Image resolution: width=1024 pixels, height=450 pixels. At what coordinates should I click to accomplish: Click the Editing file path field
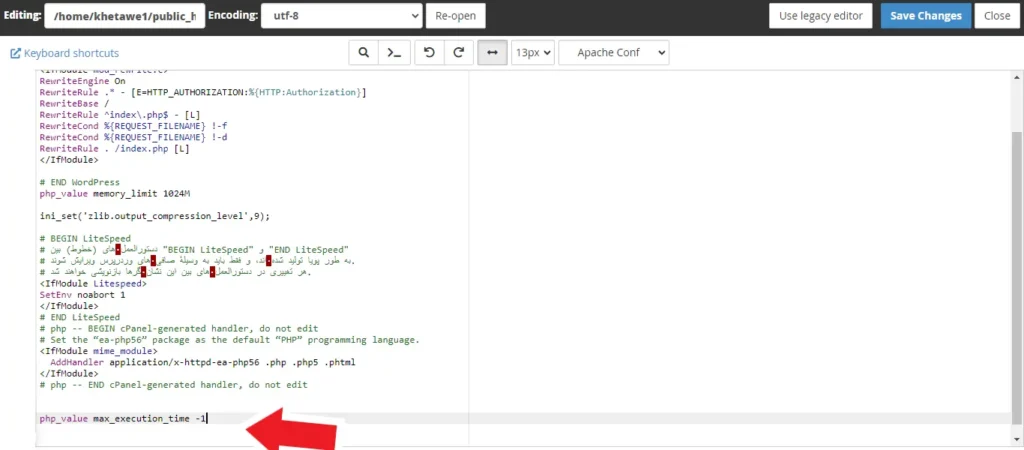click(124, 16)
